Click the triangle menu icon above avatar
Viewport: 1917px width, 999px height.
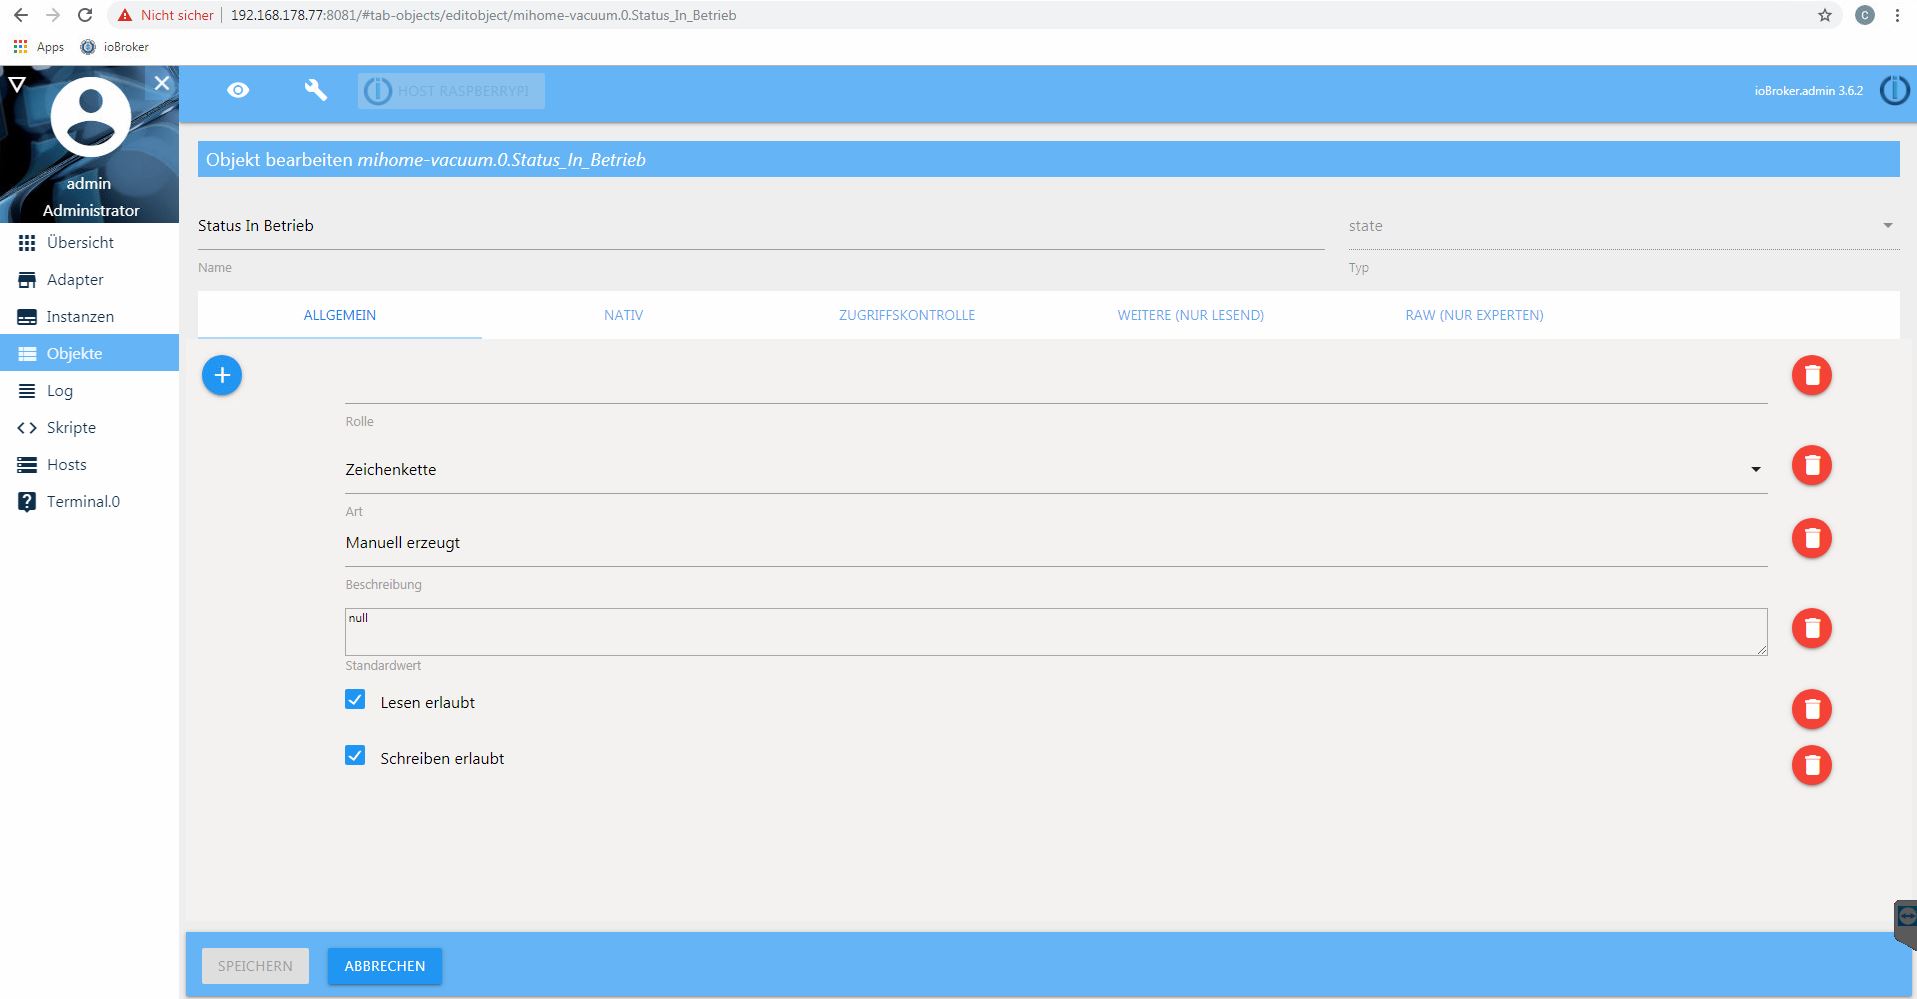[17, 84]
